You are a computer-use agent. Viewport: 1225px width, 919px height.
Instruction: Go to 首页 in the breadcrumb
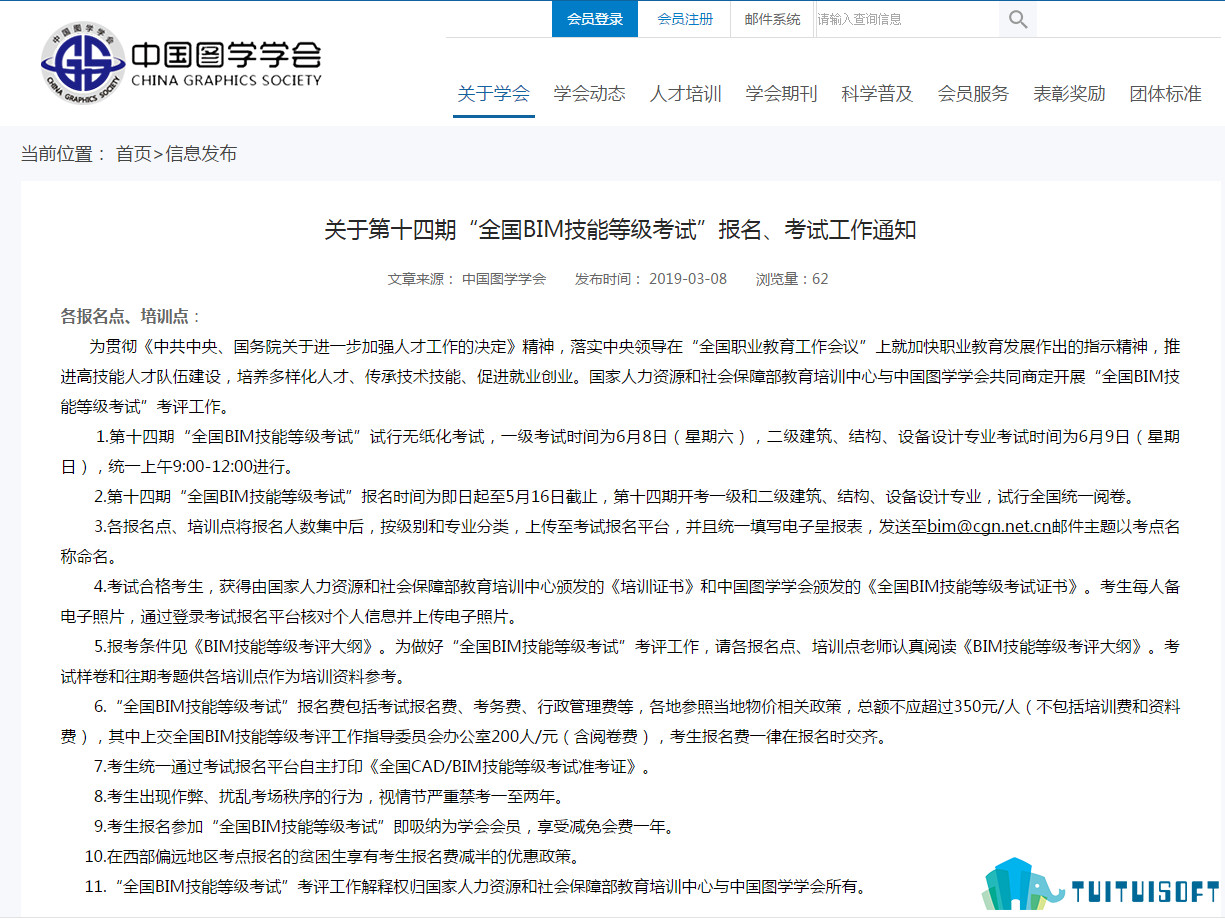134,154
